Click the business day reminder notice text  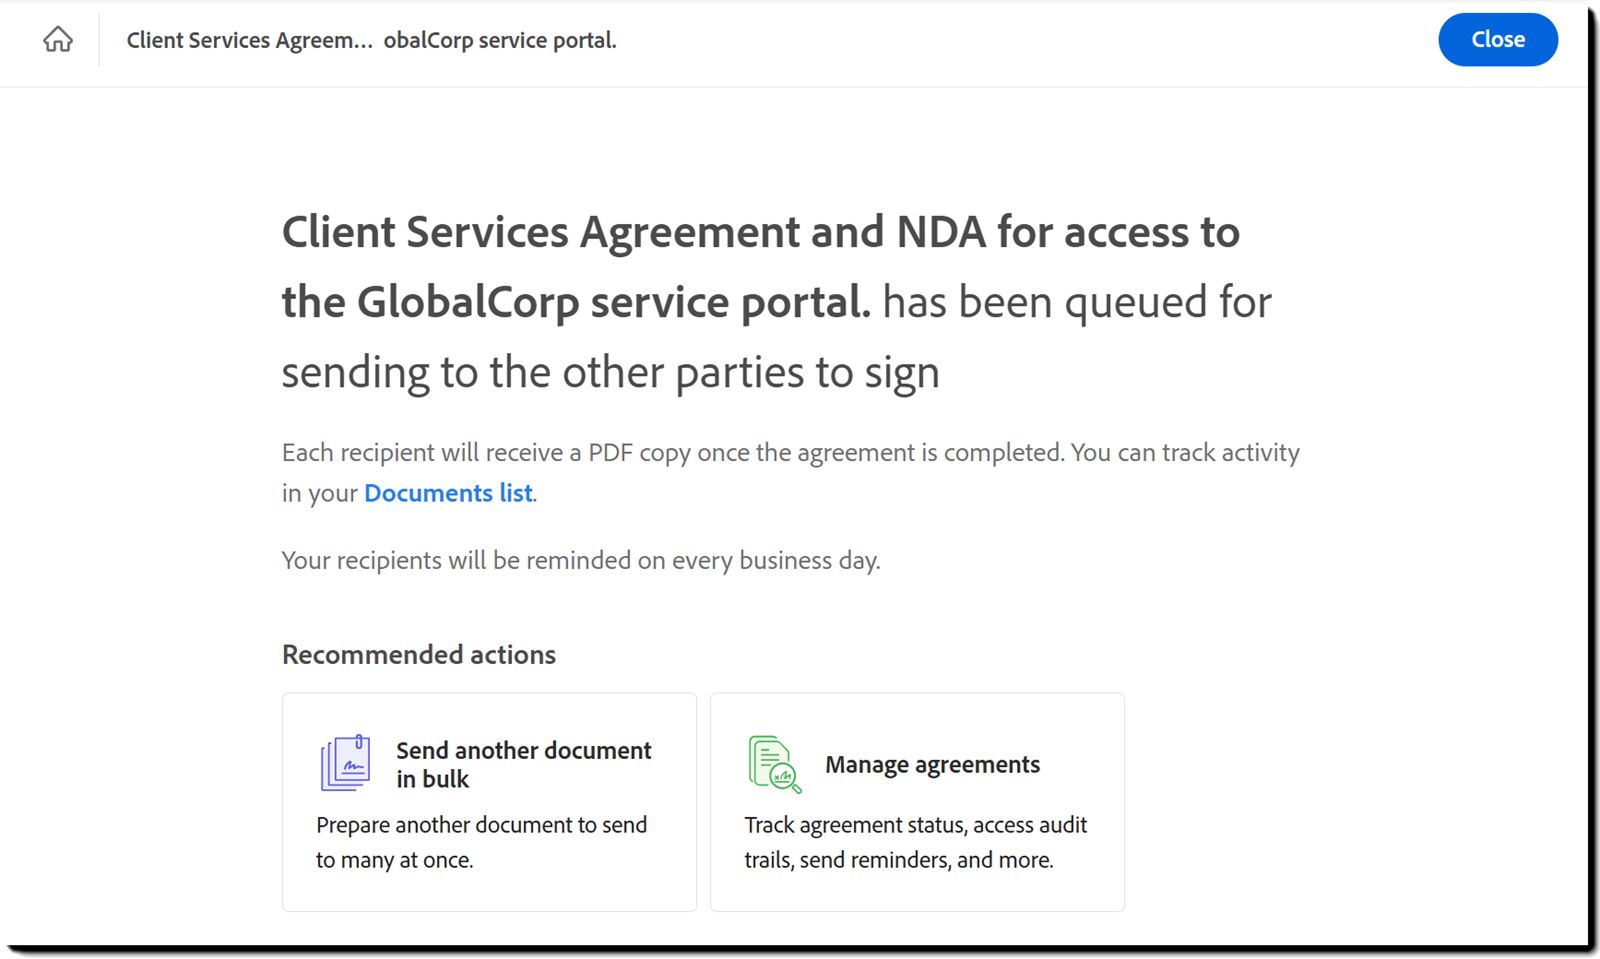(580, 561)
